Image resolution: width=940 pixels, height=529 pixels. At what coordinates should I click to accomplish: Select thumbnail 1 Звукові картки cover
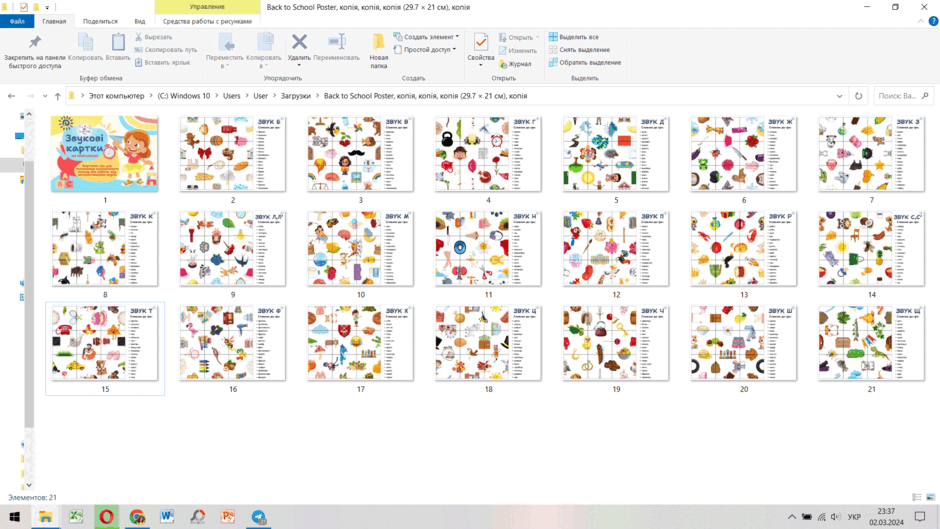[x=105, y=154]
